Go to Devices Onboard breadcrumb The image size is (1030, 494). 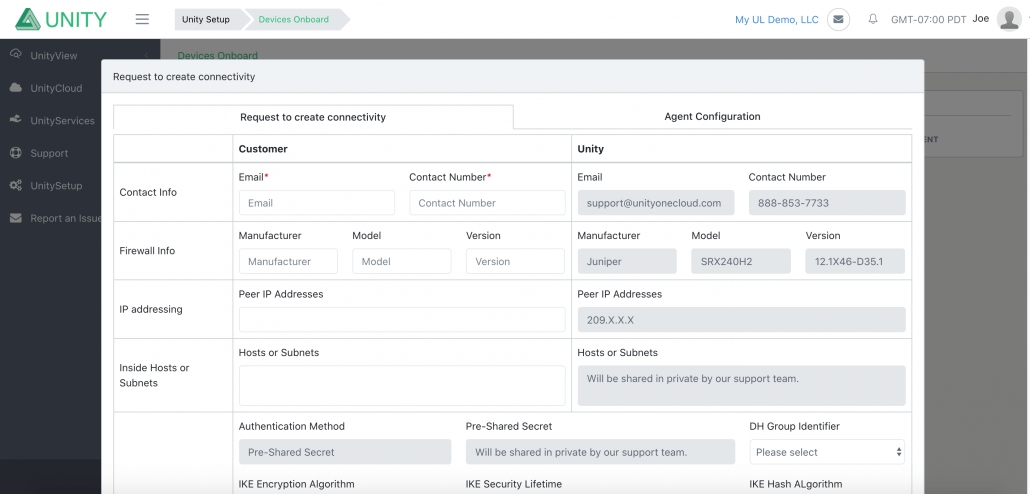tap(294, 19)
